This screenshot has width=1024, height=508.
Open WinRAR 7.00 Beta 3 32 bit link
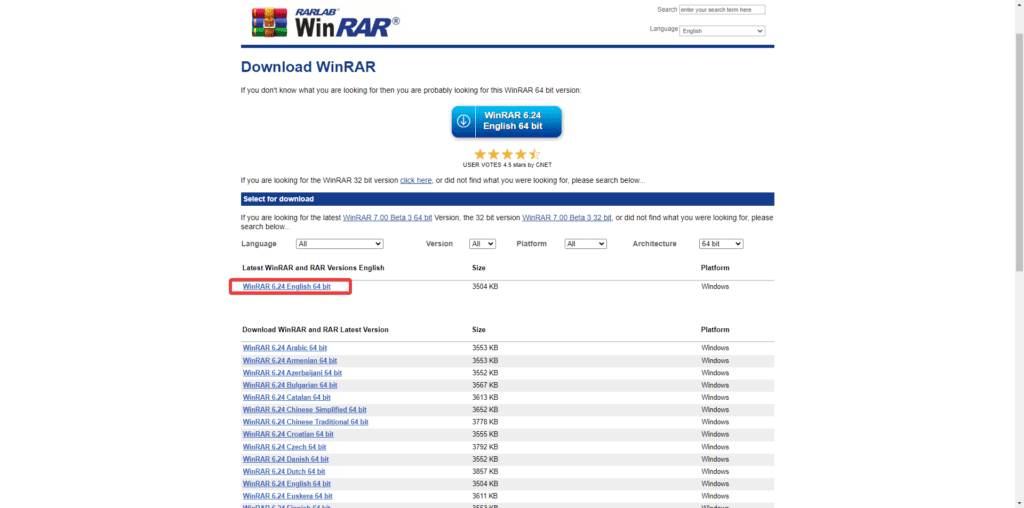566,218
